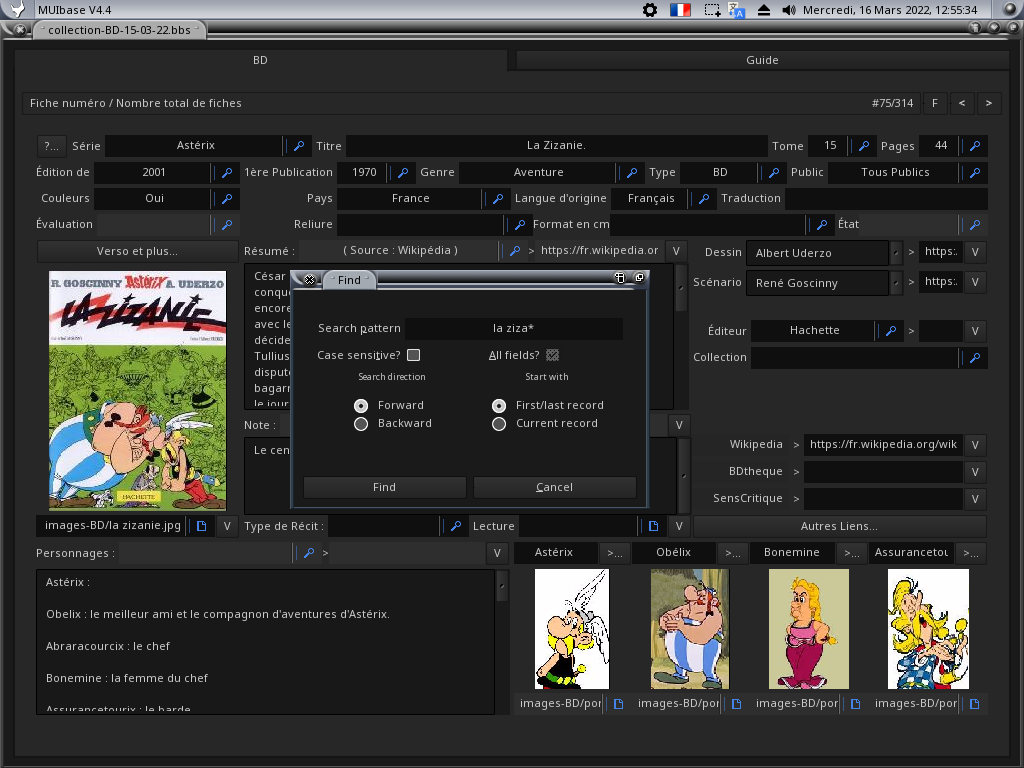Click the magnifier icon beside Personnages field
1024x768 pixels.
[x=309, y=553]
